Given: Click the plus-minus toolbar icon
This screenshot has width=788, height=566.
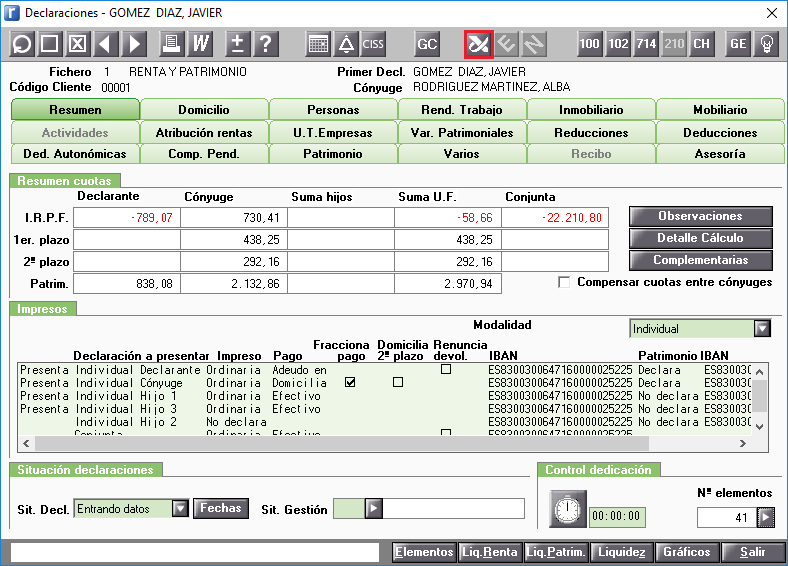Looking at the screenshot, I should pyautogui.click(x=238, y=44).
